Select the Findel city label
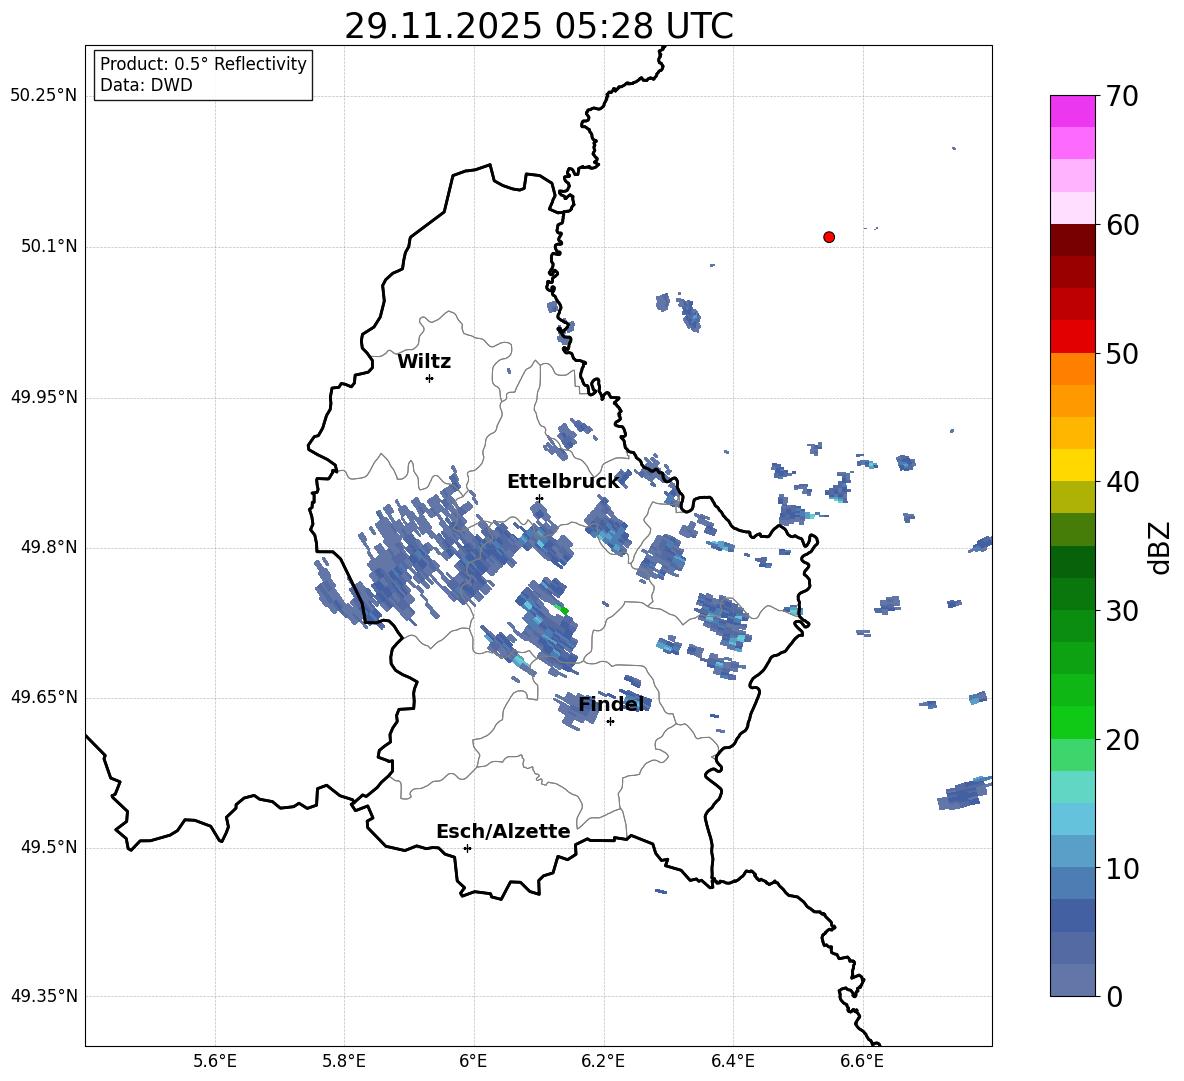1184x1081 pixels. pyautogui.click(x=612, y=704)
